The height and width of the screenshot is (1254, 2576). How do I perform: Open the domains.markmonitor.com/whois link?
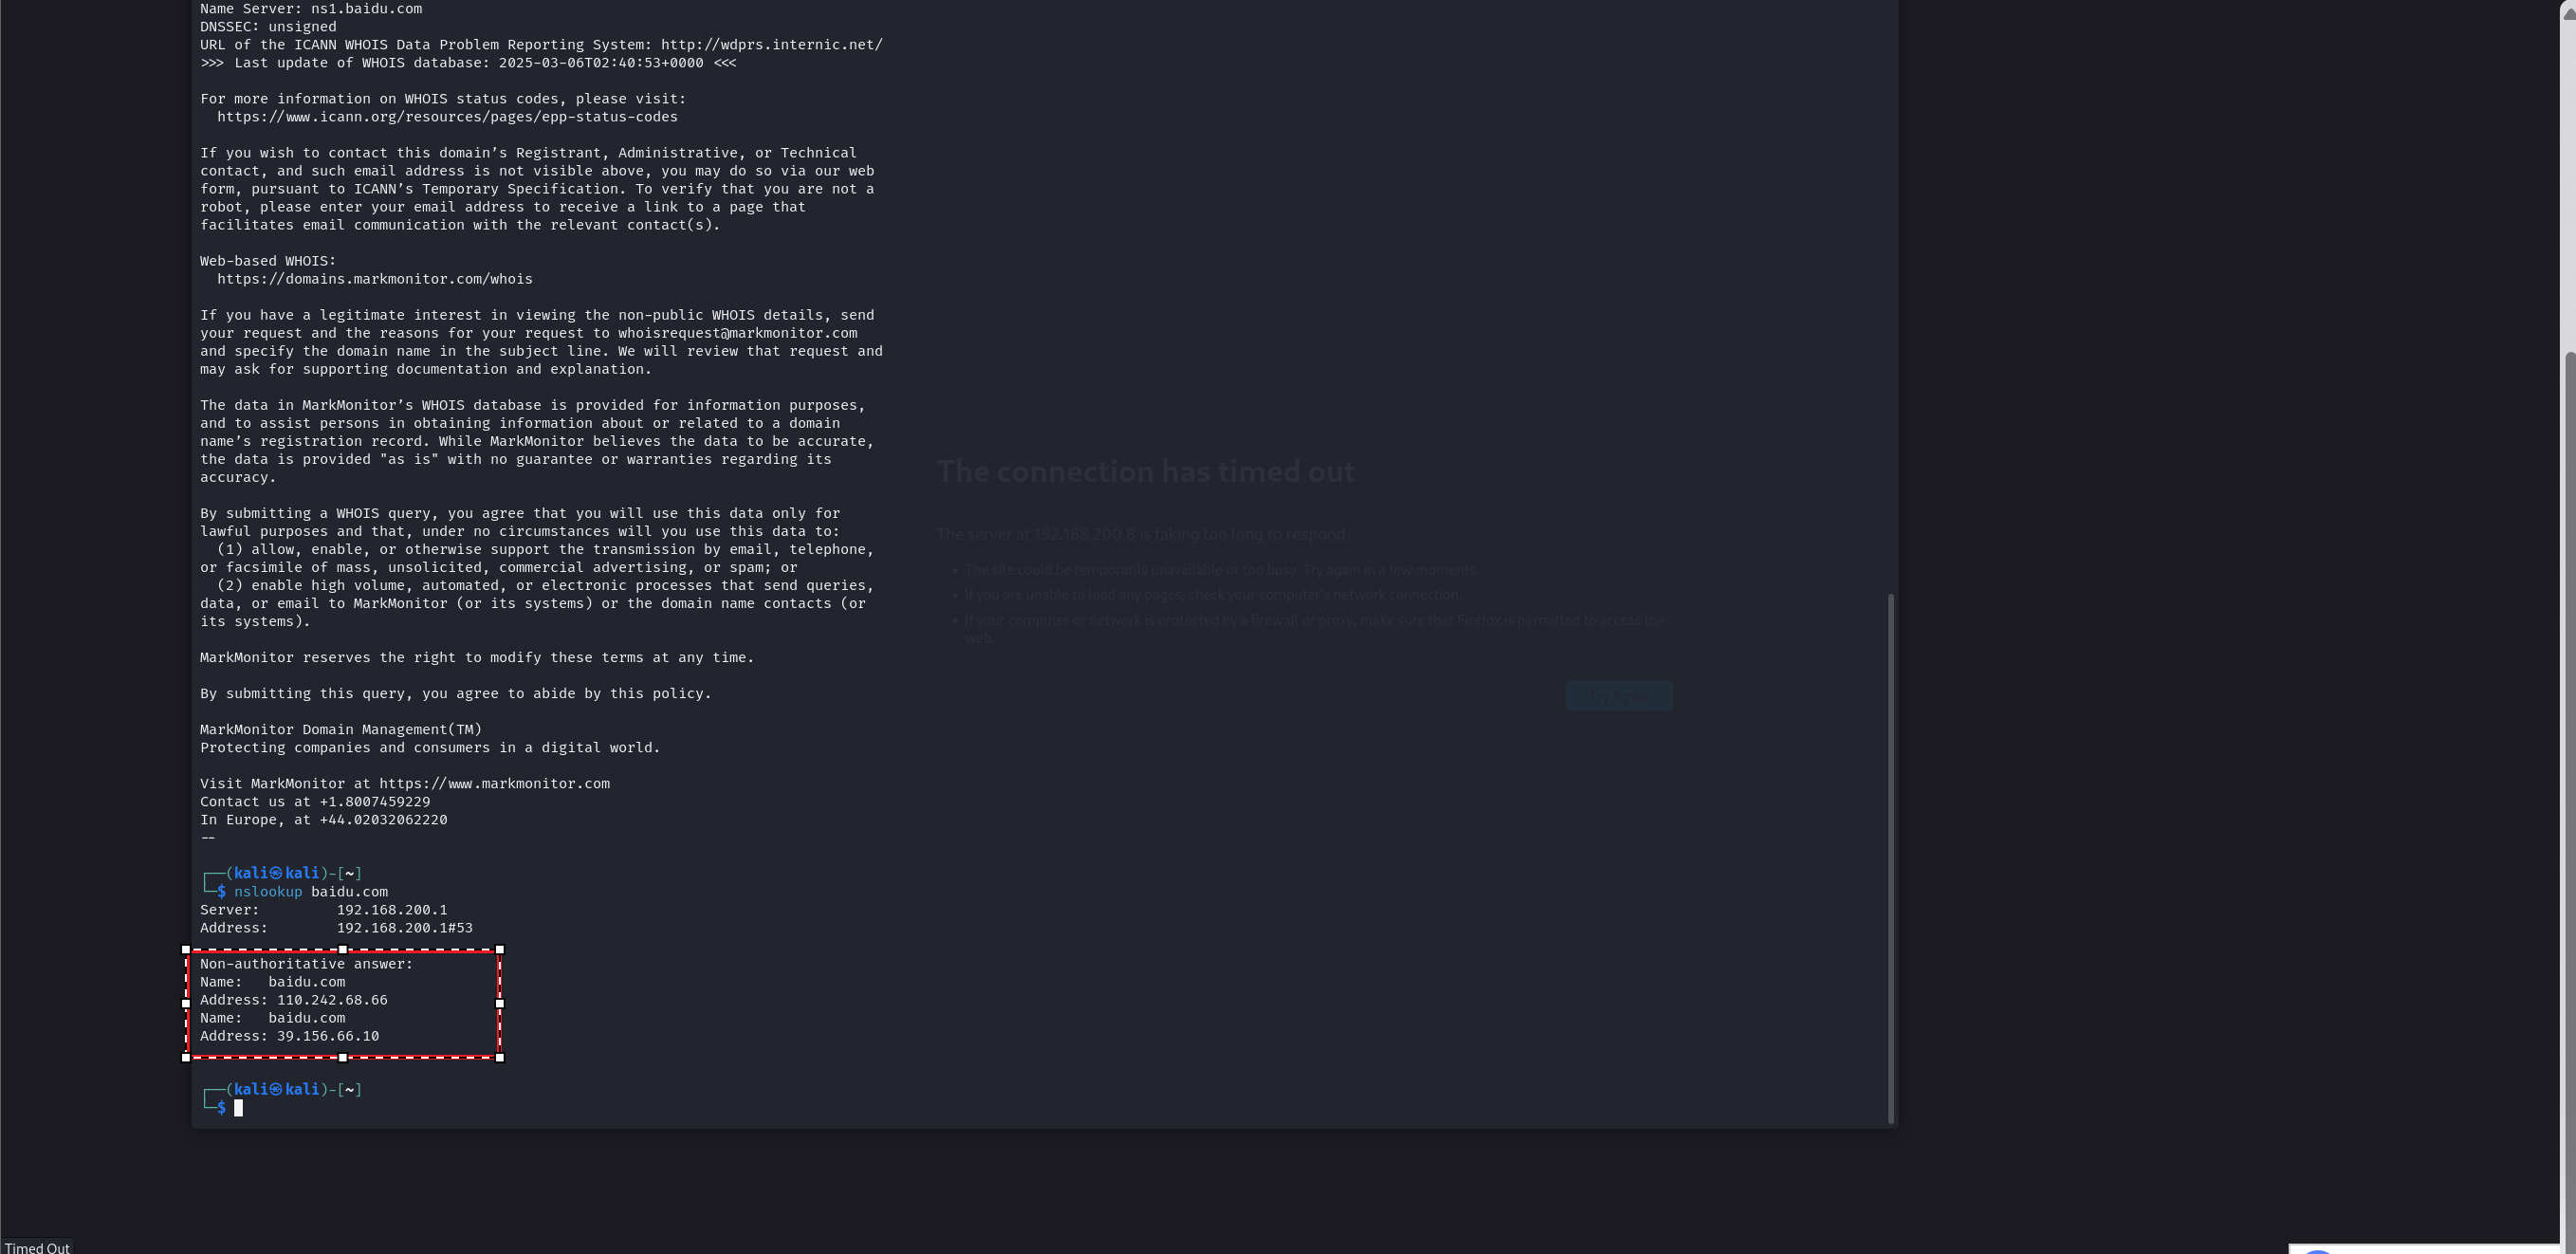click(374, 279)
